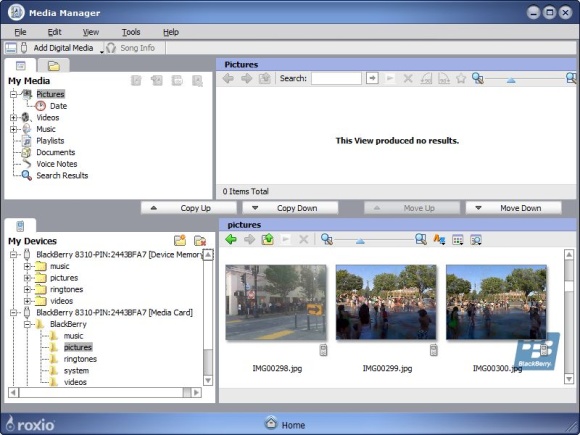Click the delete X icon in Pictures toolbar

coord(408,78)
